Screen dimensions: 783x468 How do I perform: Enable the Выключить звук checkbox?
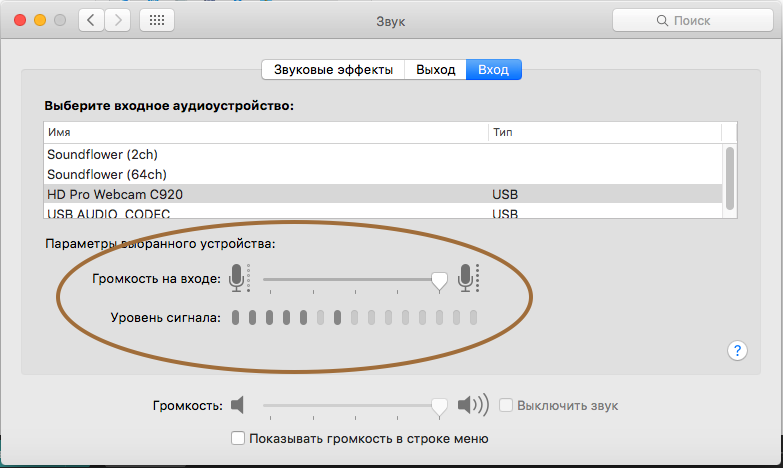(x=506, y=405)
